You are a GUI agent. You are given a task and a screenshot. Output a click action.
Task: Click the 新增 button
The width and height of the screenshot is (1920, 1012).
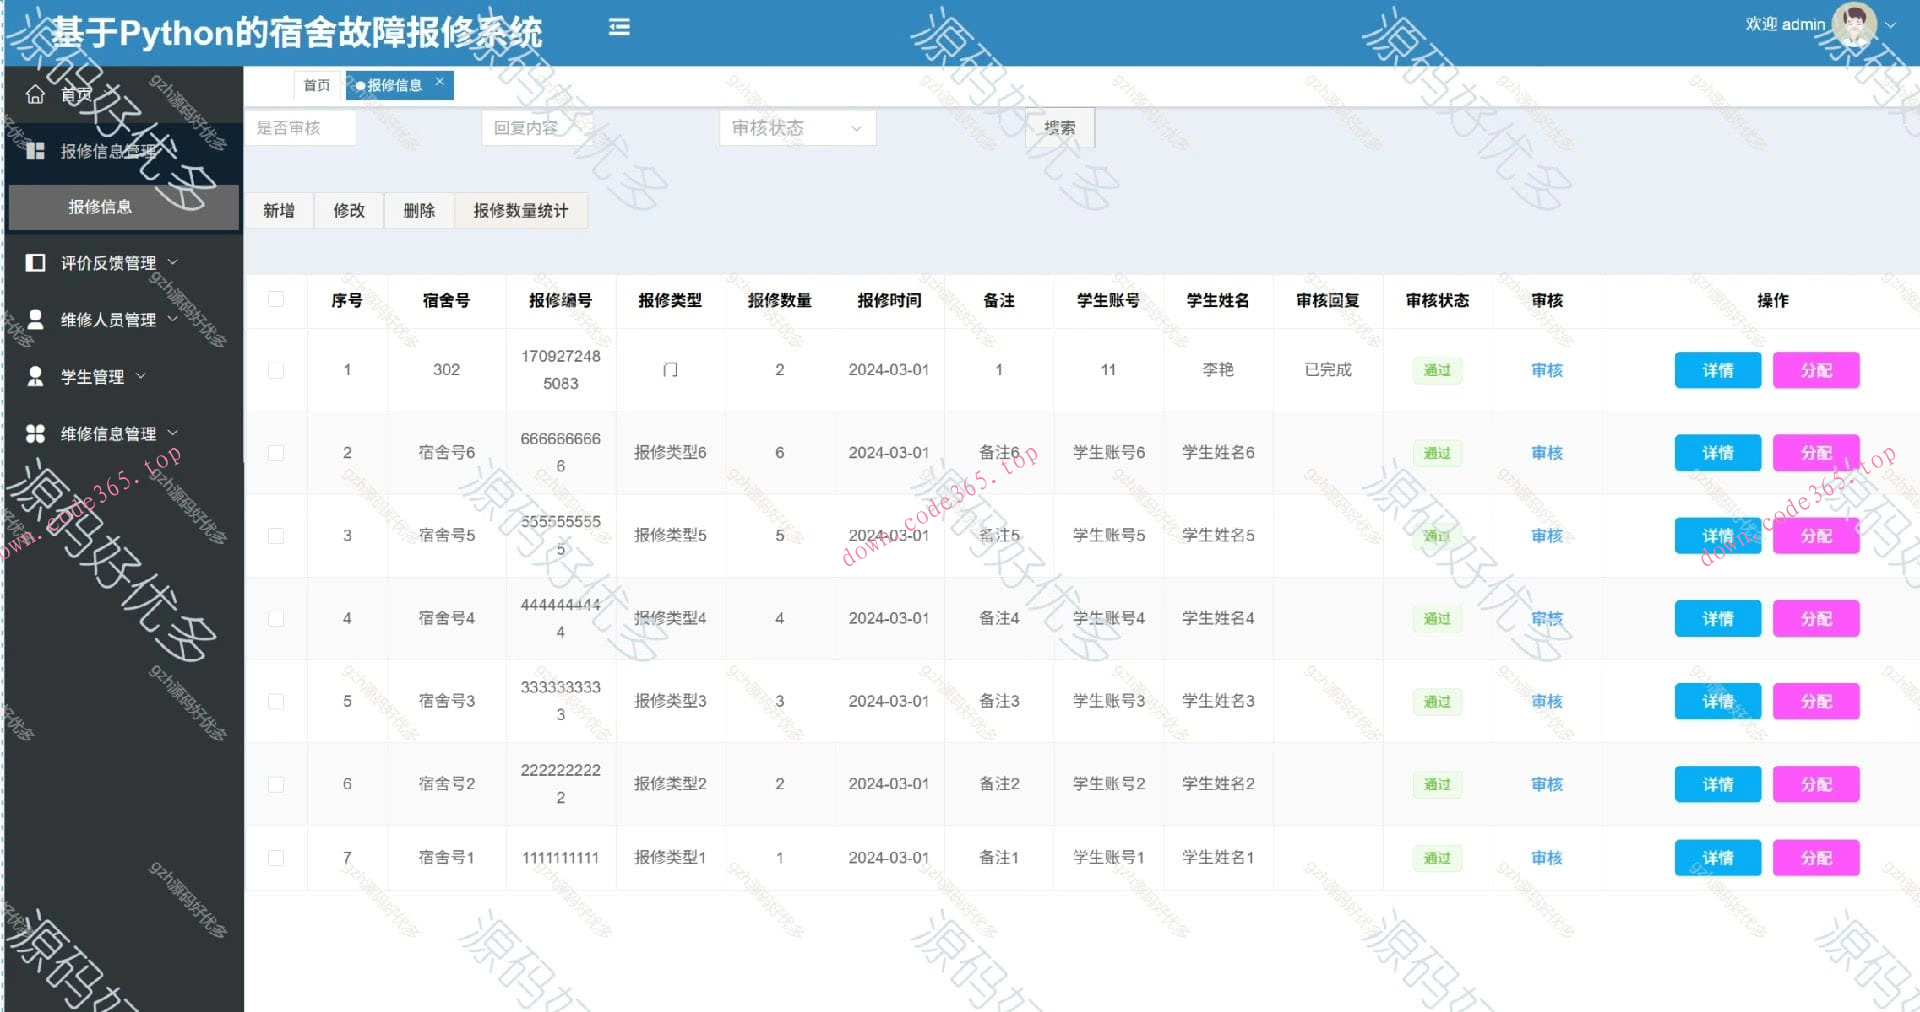click(x=280, y=210)
